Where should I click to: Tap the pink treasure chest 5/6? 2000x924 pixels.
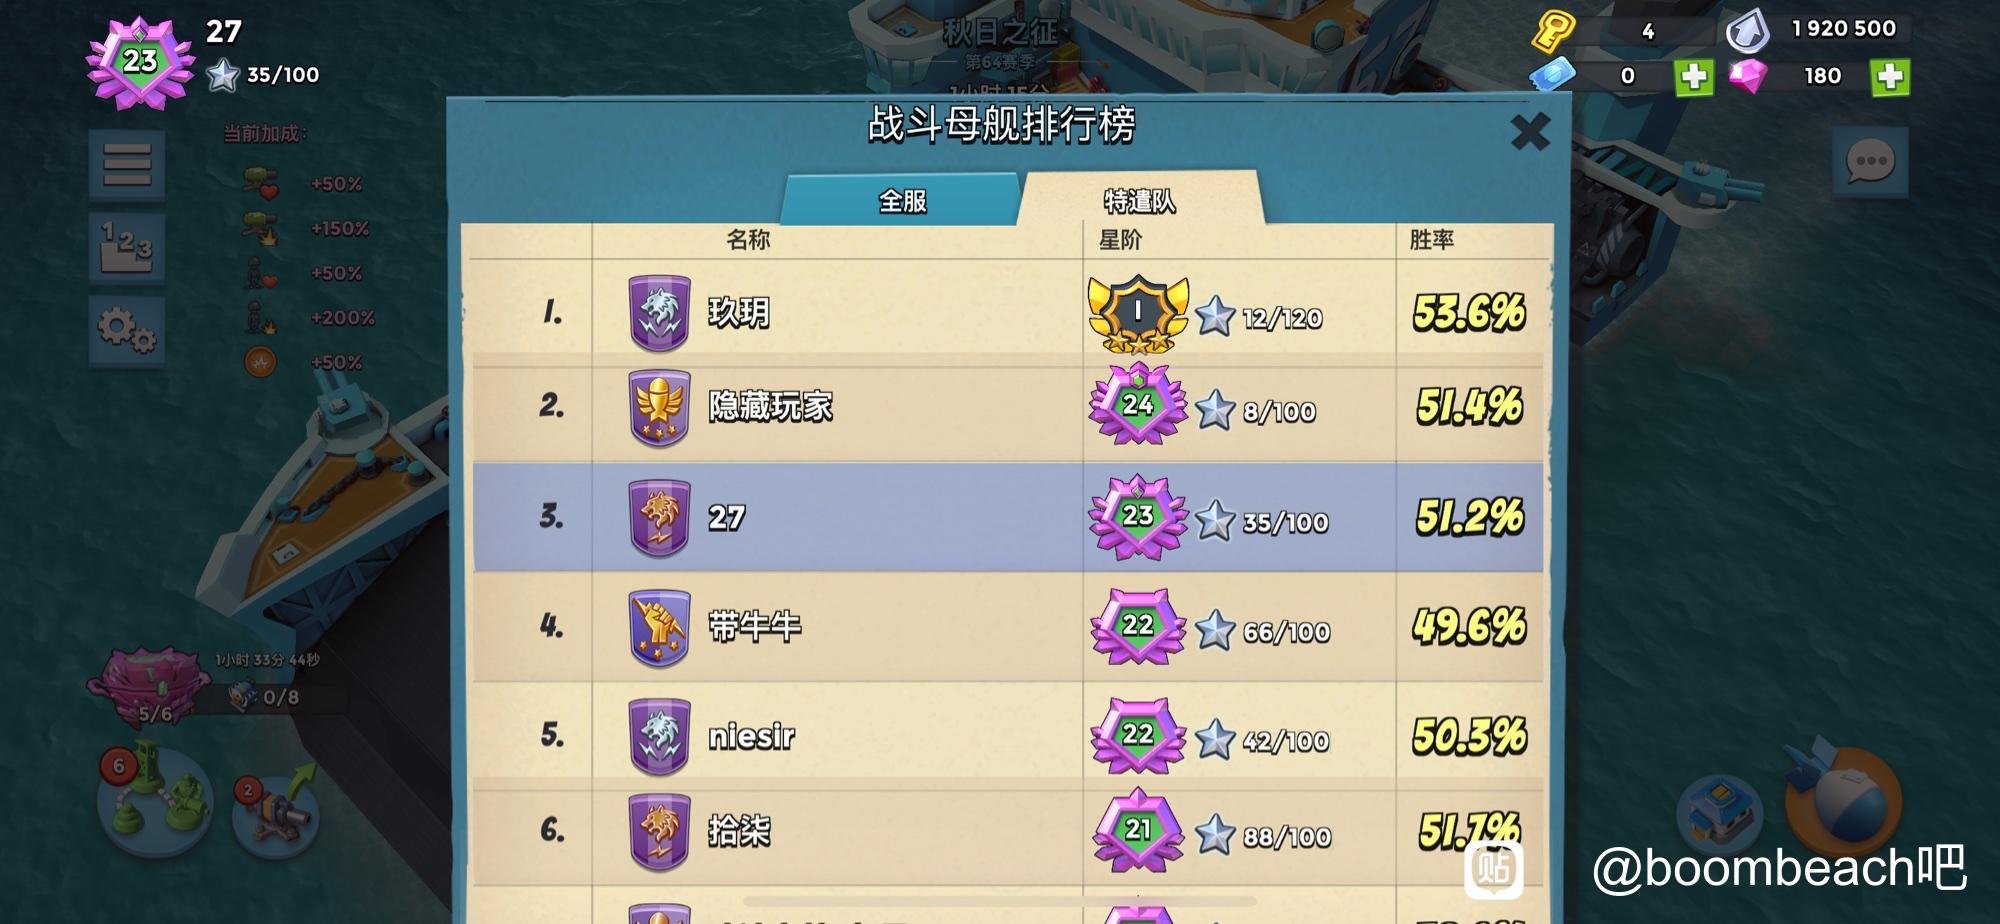pyautogui.click(x=150, y=685)
